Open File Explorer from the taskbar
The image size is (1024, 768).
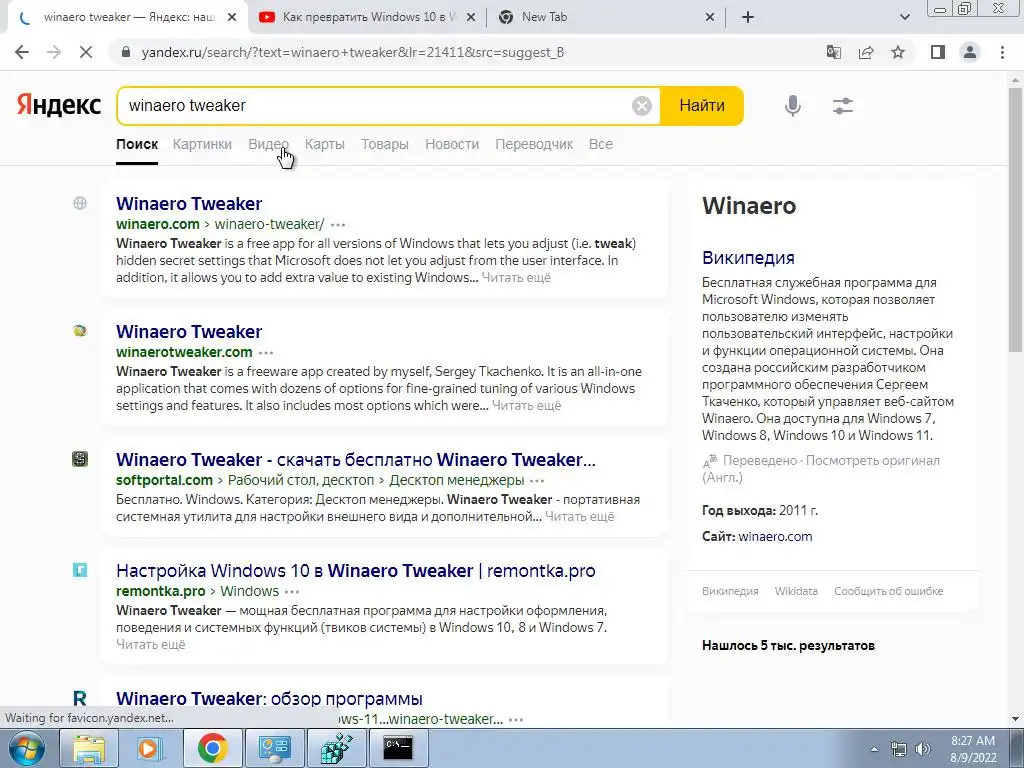[88, 748]
